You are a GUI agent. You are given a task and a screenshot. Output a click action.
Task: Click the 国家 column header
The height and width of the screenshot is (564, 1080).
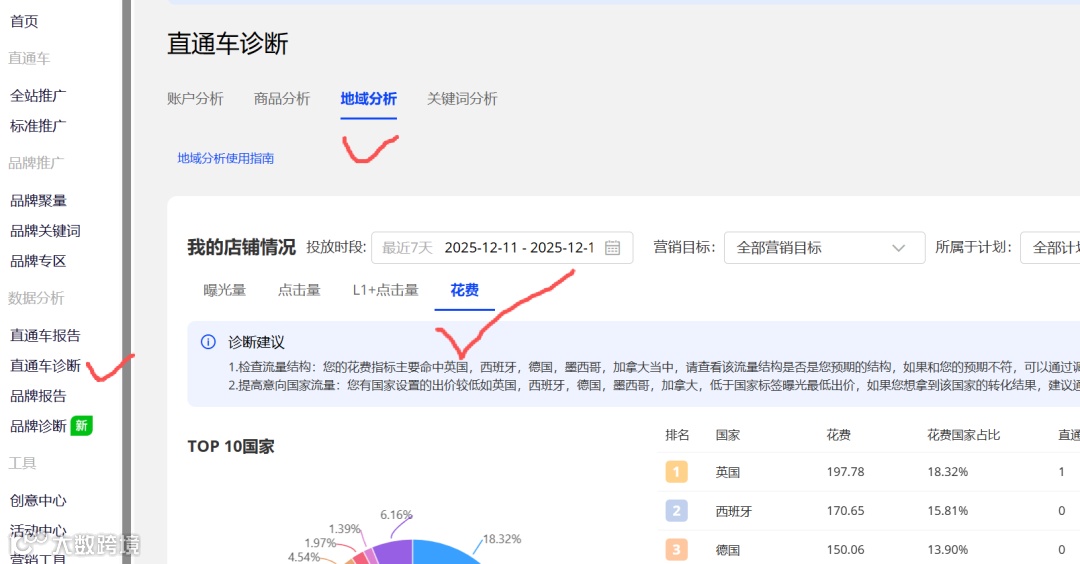[x=727, y=435]
